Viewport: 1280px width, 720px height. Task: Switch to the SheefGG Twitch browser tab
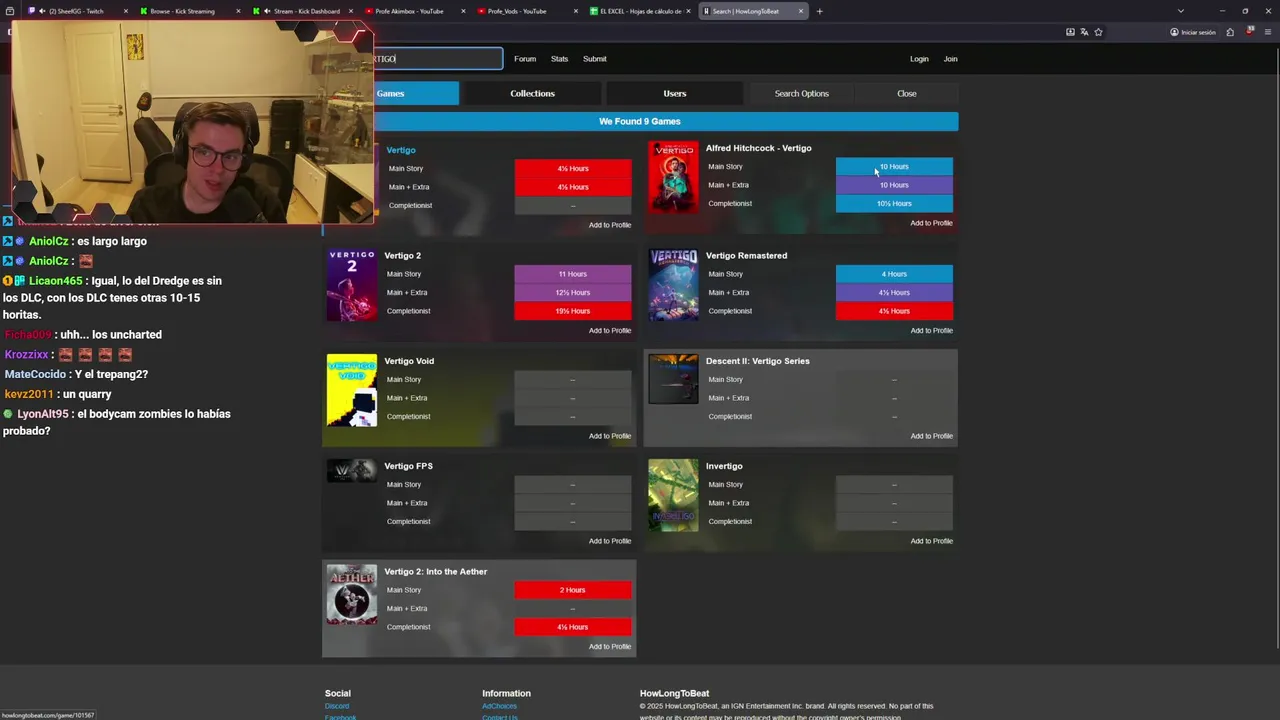(x=75, y=11)
